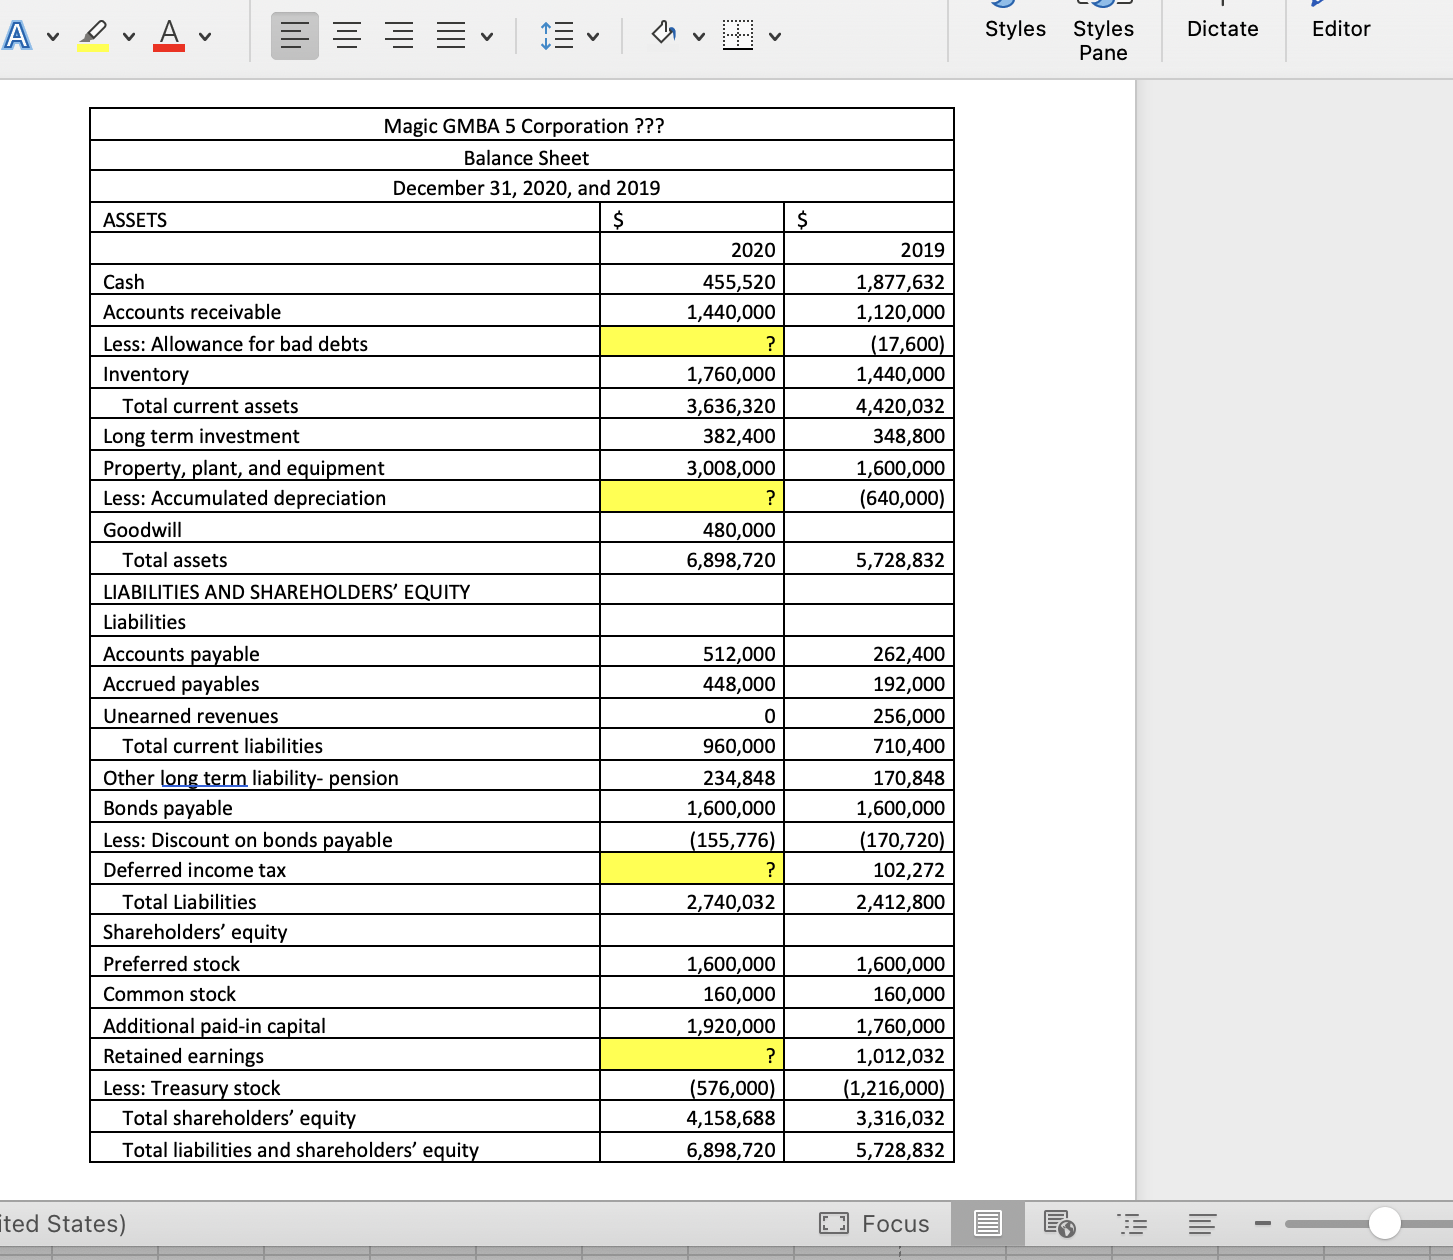
Task: Justify the text
Action: [451, 36]
